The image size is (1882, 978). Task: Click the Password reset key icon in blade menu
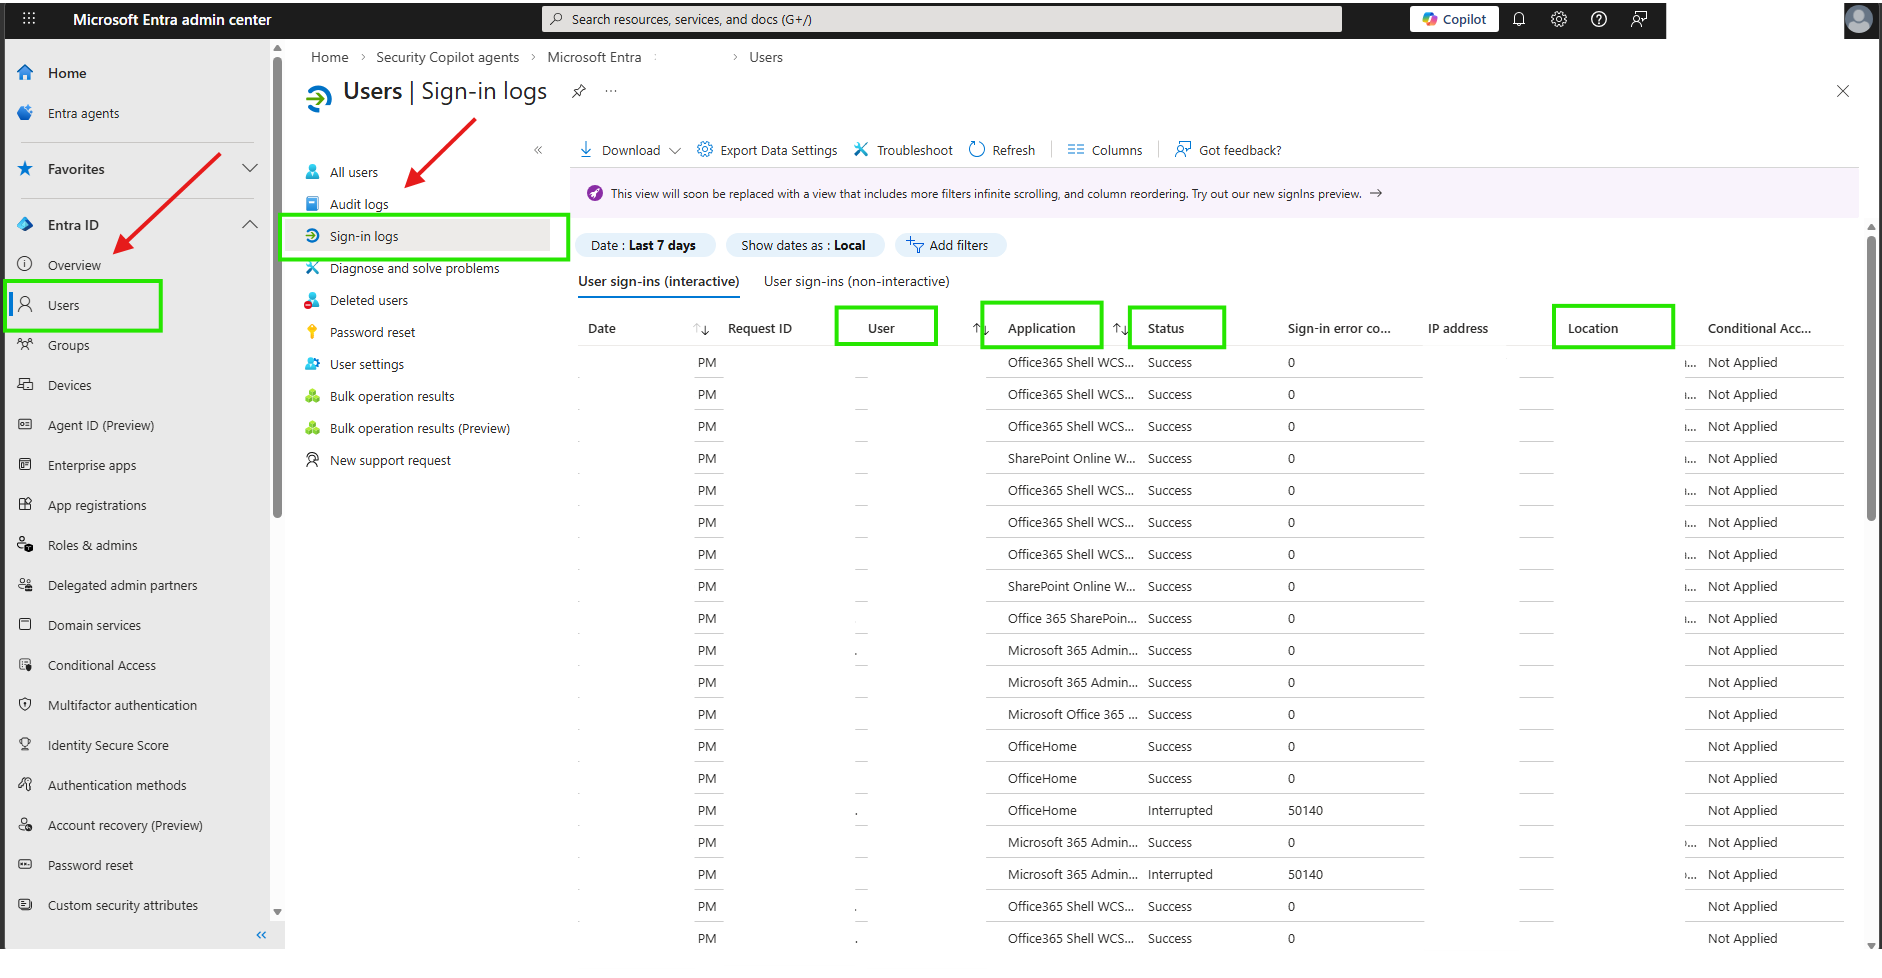click(x=313, y=332)
